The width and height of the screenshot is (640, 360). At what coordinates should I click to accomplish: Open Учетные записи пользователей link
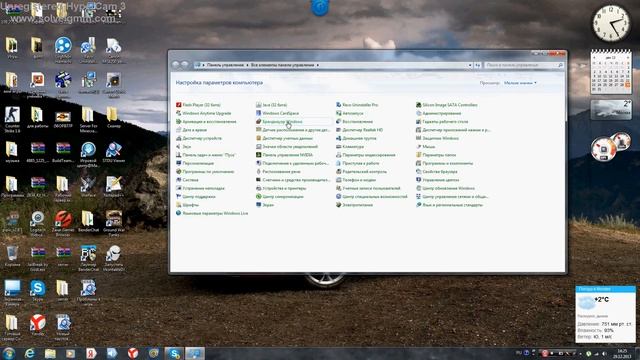[x=368, y=188]
